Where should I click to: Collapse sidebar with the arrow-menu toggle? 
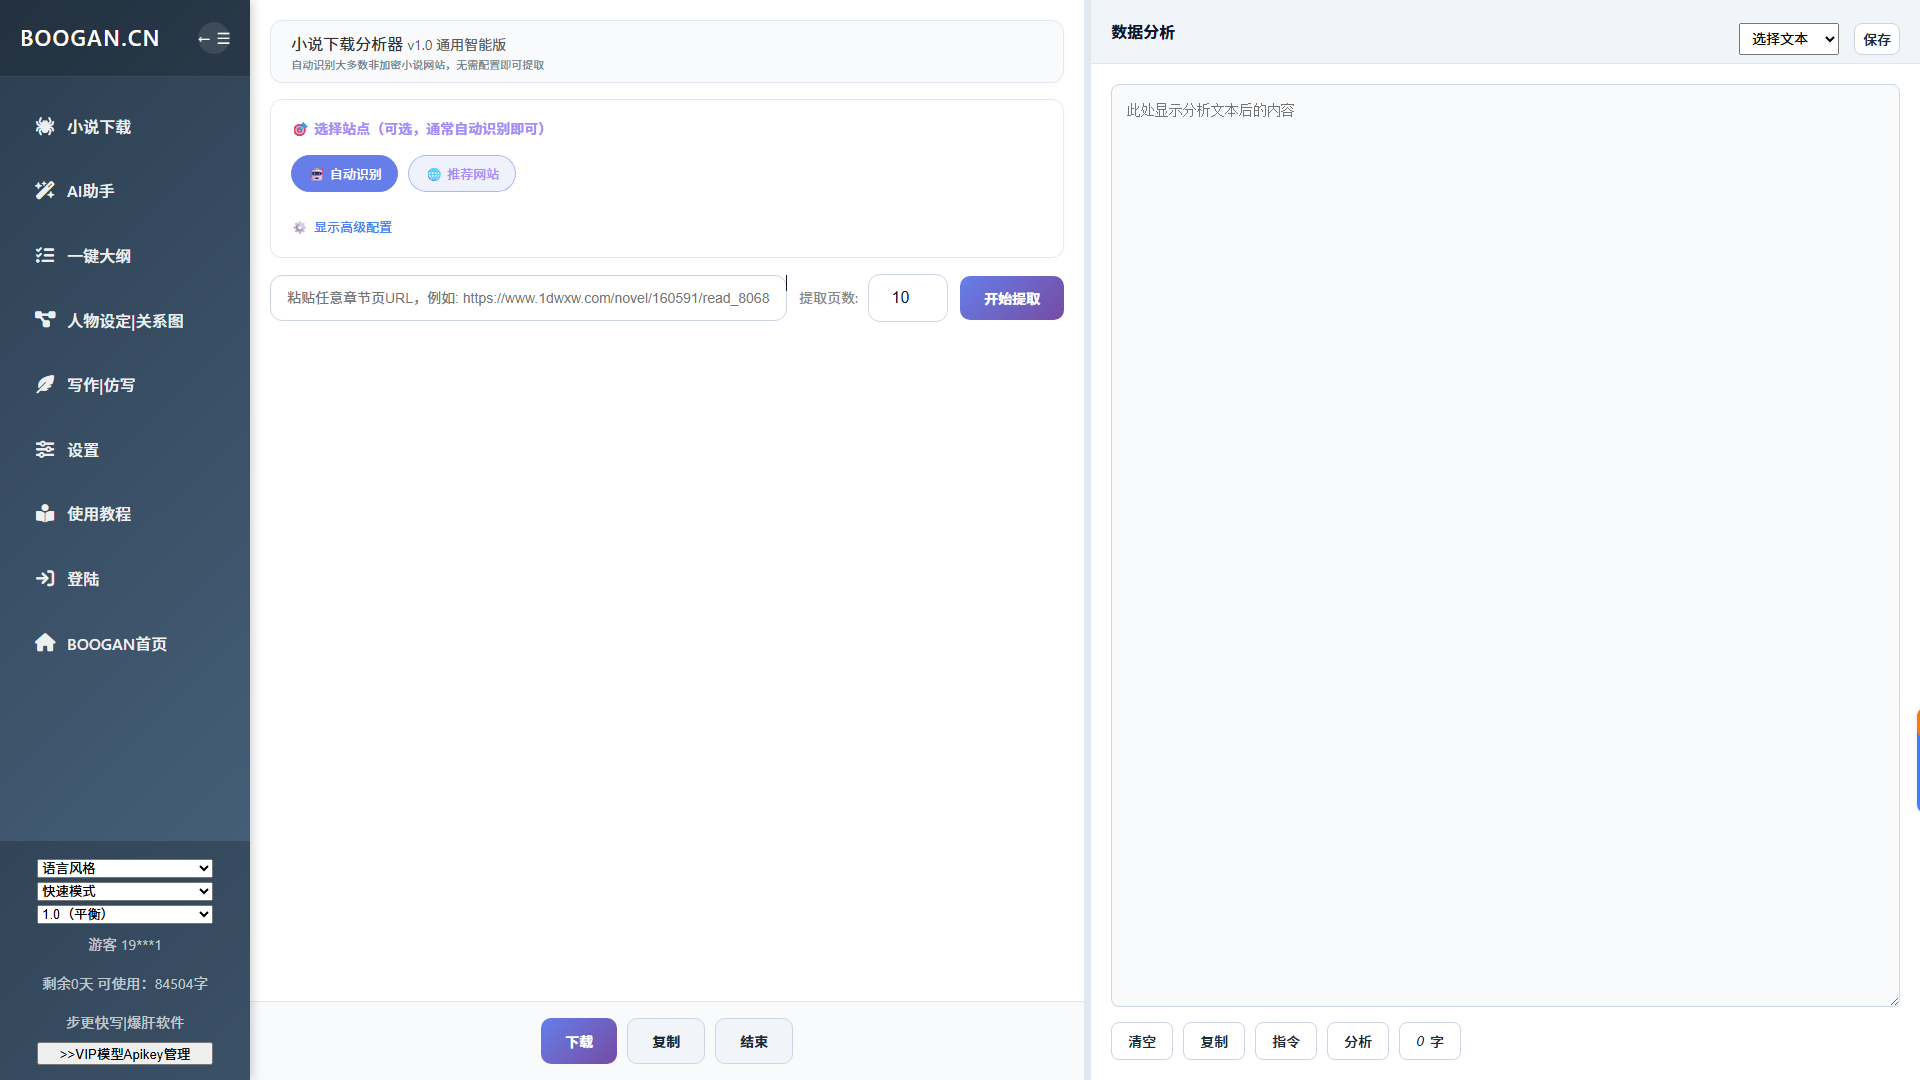point(213,38)
